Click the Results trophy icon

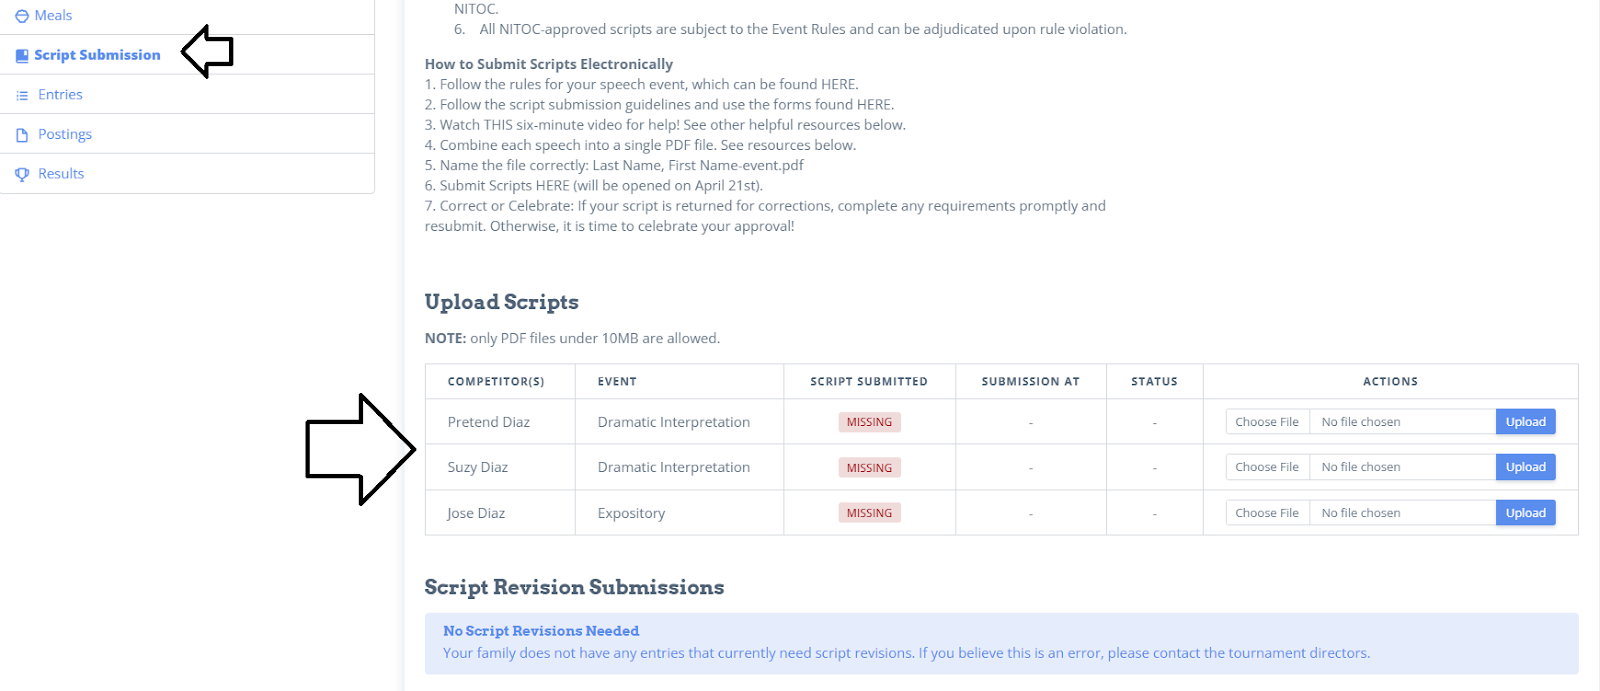[x=22, y=173]
